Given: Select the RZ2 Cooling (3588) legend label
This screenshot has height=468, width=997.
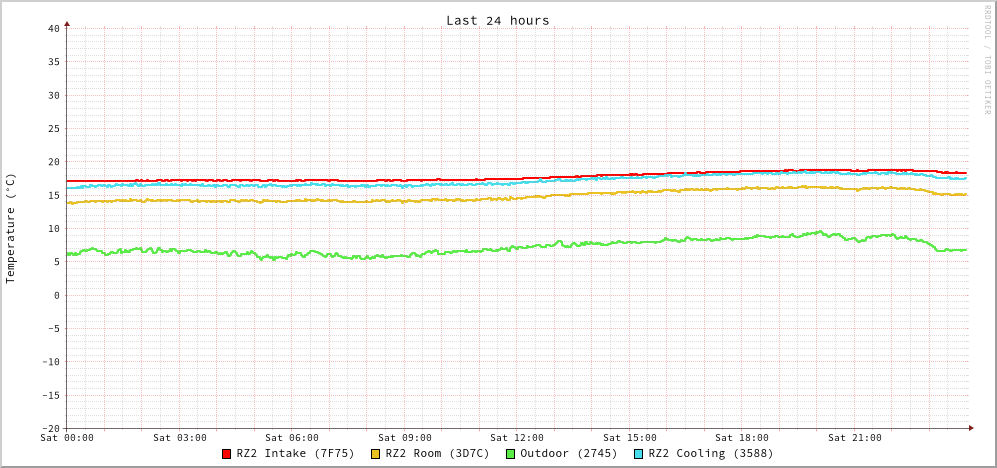Looking at the screenshot, I should pyautogui.click(x=710, y=454).
